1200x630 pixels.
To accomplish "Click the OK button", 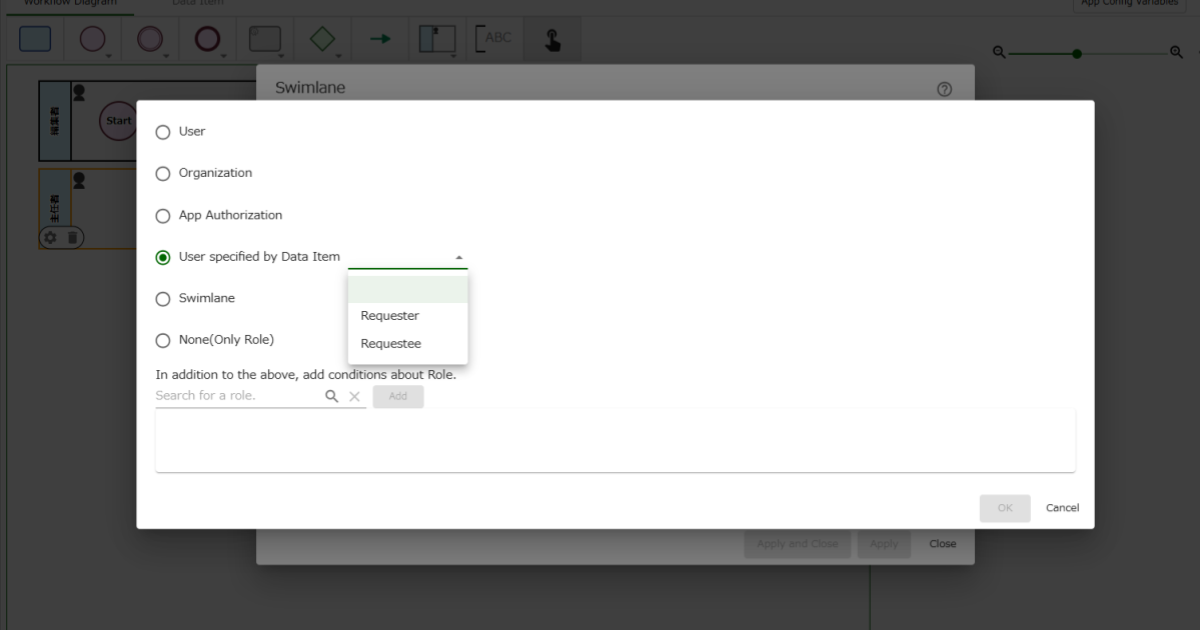I will 1005,508.
